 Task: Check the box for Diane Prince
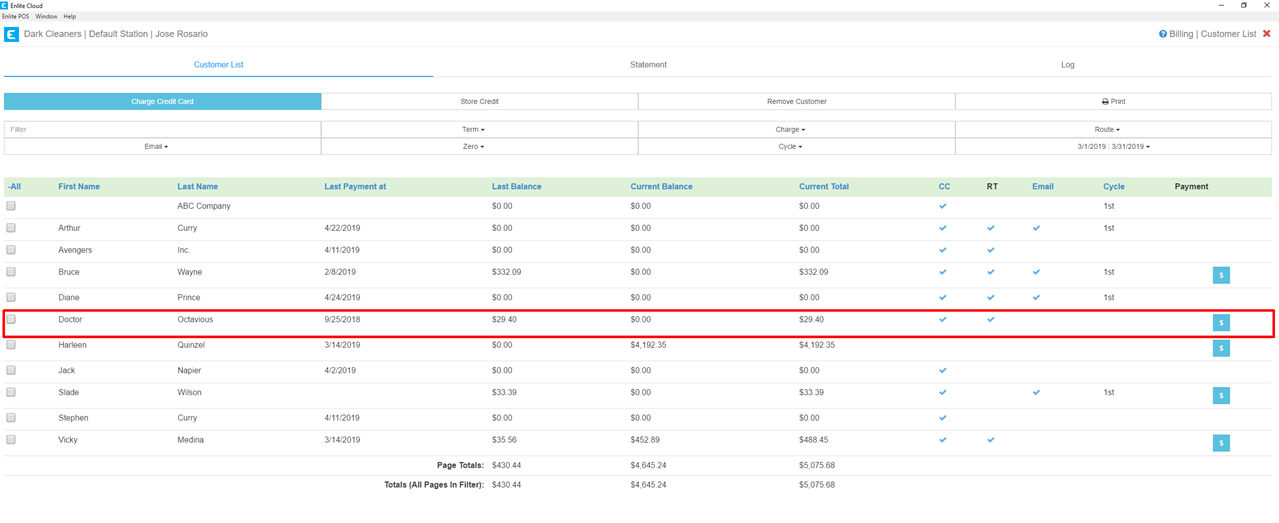click(12, 297)
